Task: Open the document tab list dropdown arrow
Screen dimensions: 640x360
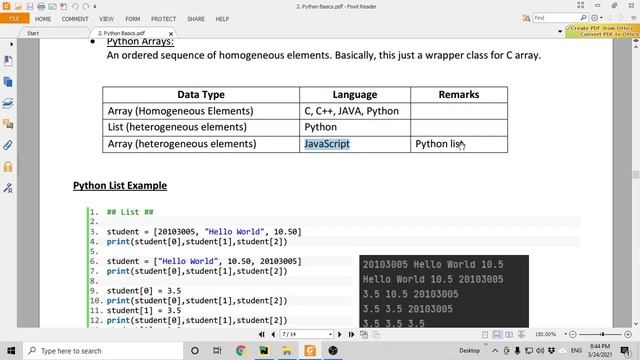Action: coord(560,32)
